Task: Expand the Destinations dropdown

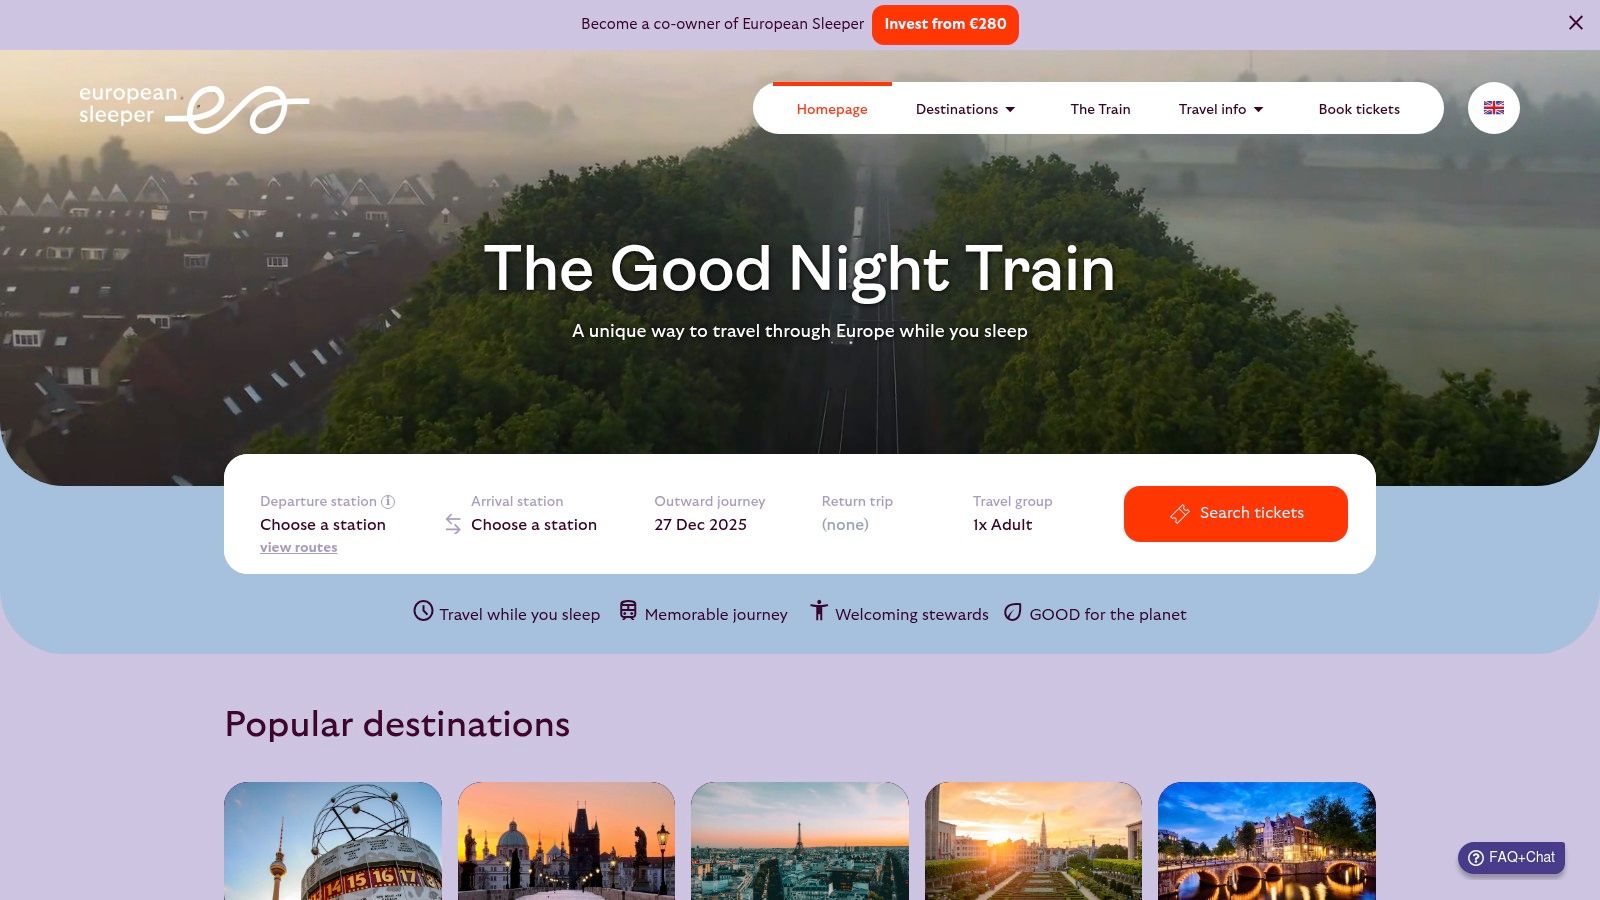Action: point(965,109)
